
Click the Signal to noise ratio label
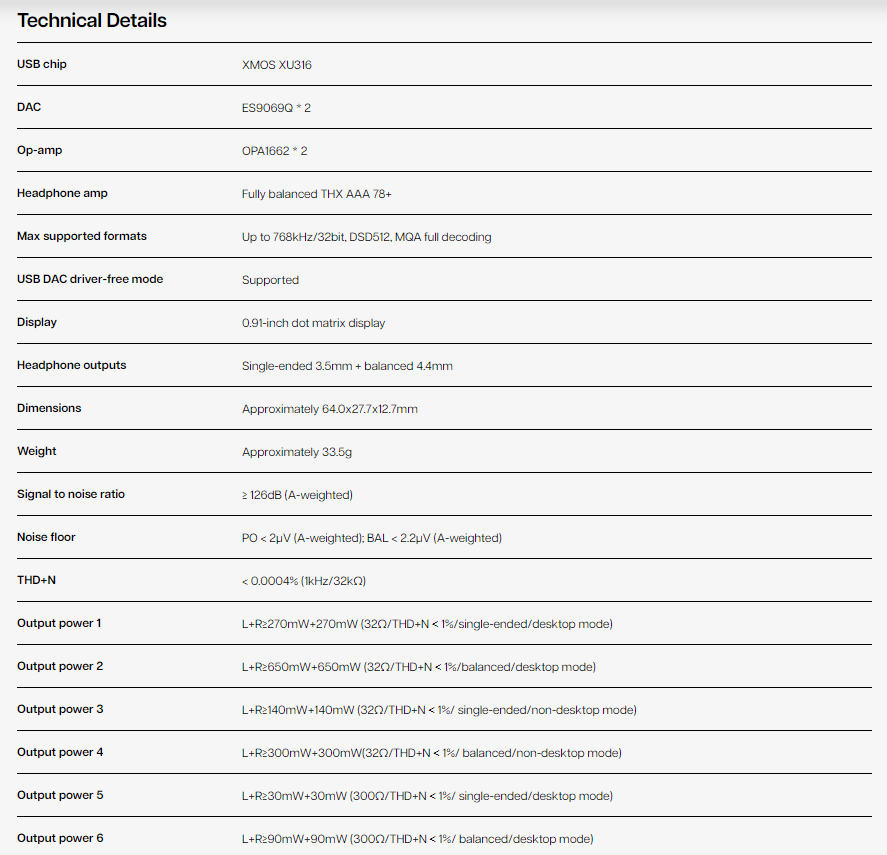(71, 494)
